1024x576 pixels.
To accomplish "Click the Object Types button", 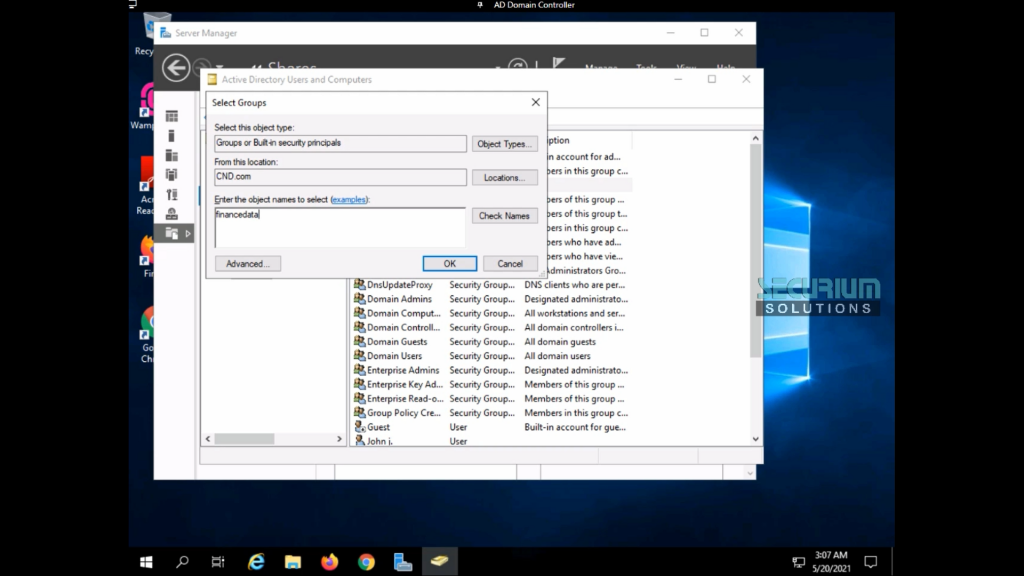I will point(504,144).
